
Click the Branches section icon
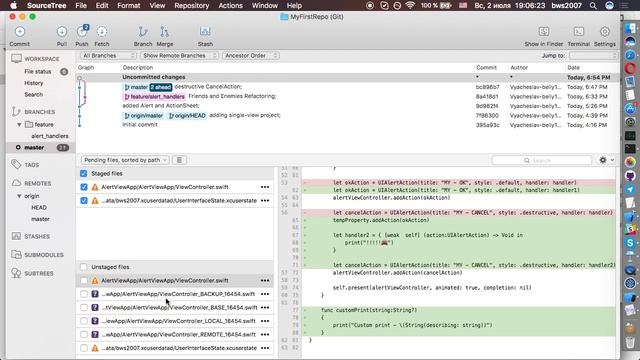pos(16,111)
